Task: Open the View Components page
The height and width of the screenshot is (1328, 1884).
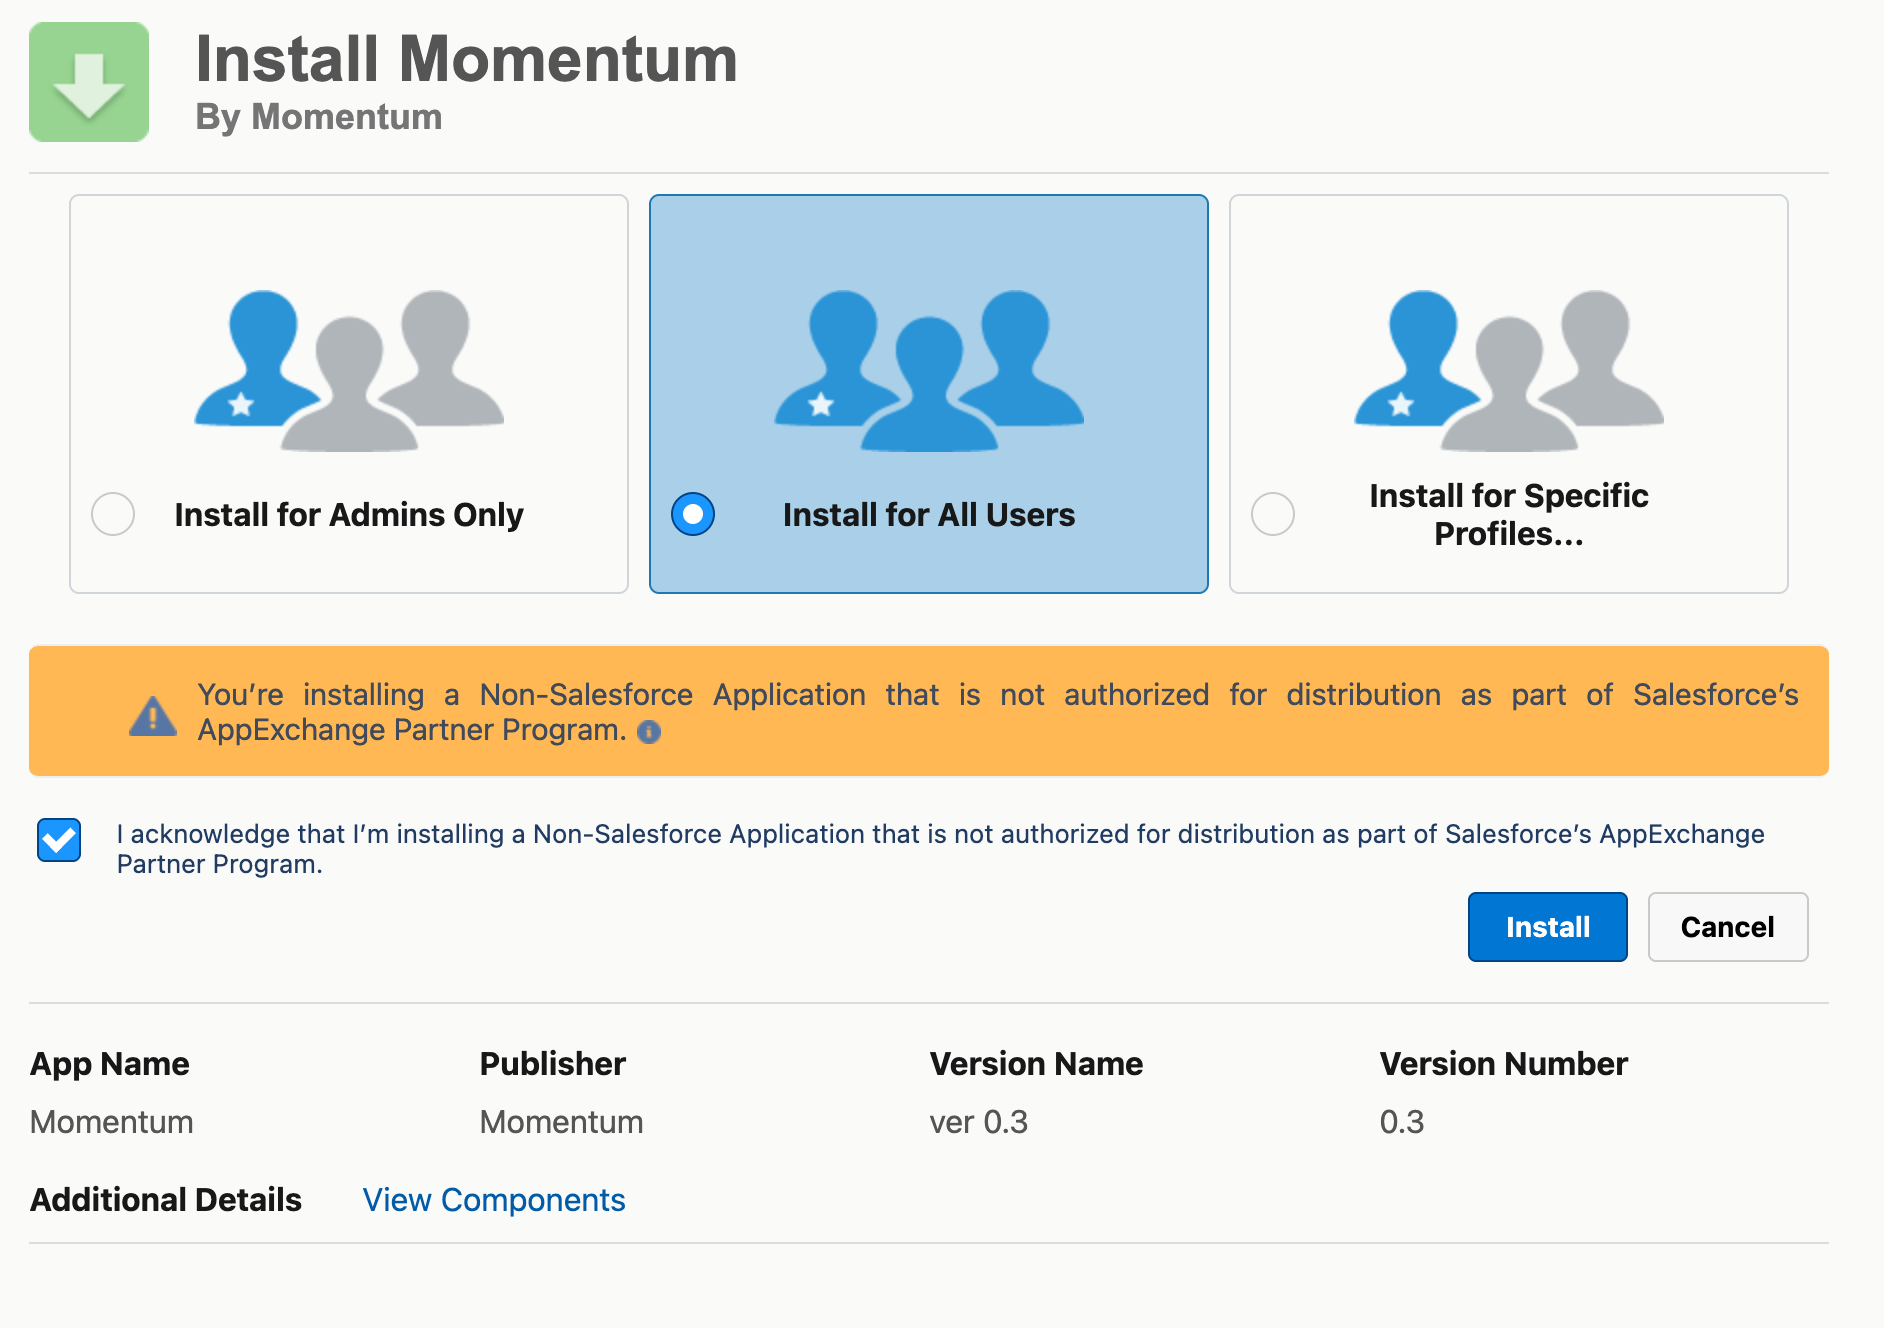Action: [493, 1199]
